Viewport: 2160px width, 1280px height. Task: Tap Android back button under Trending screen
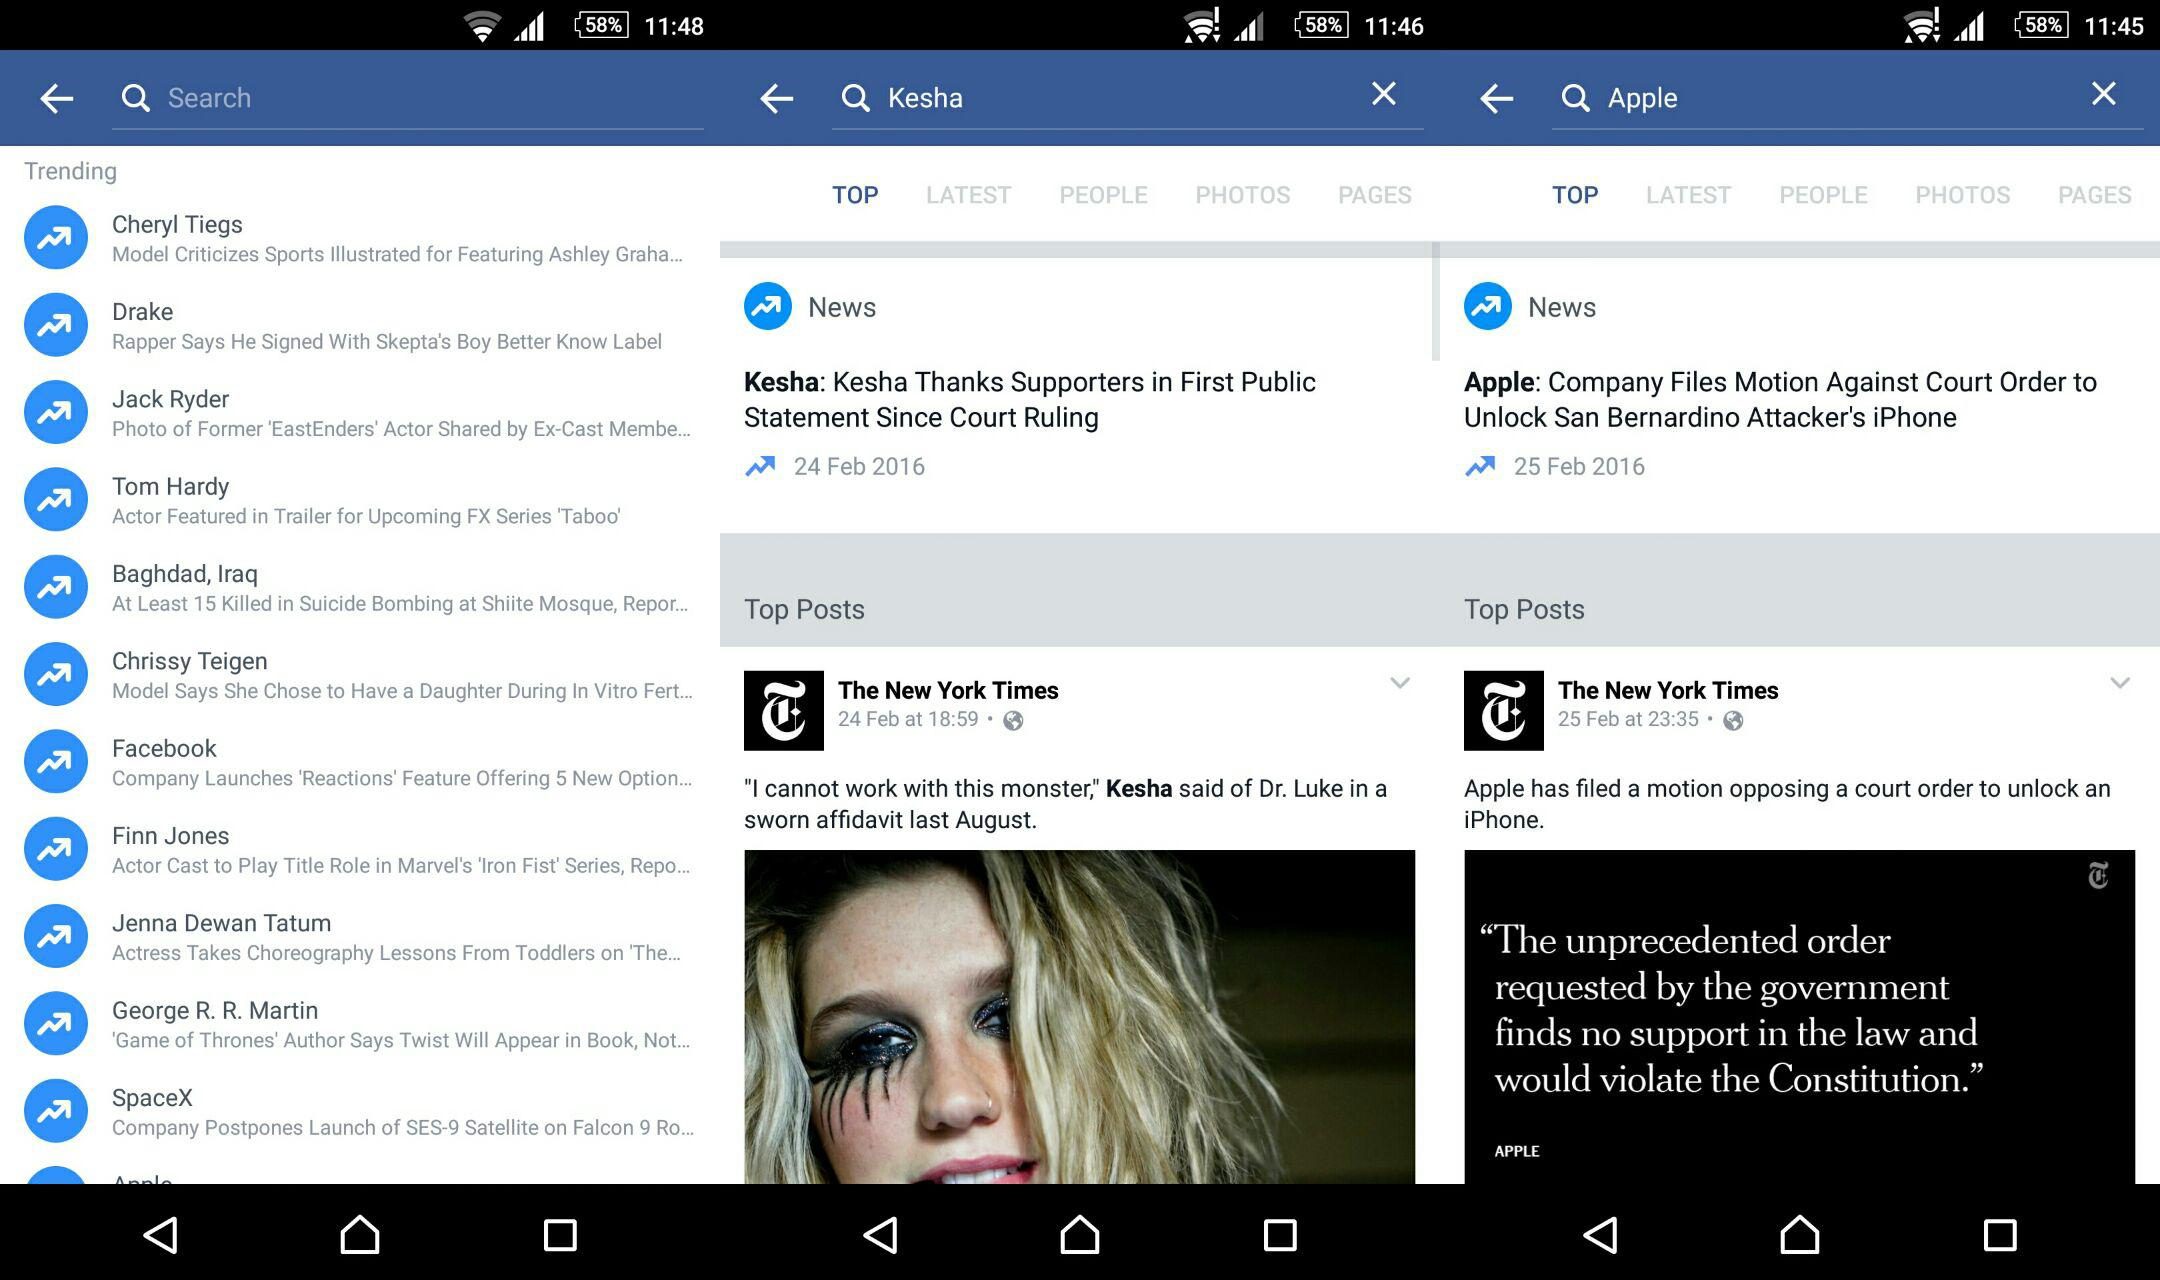coord(161,1235)
